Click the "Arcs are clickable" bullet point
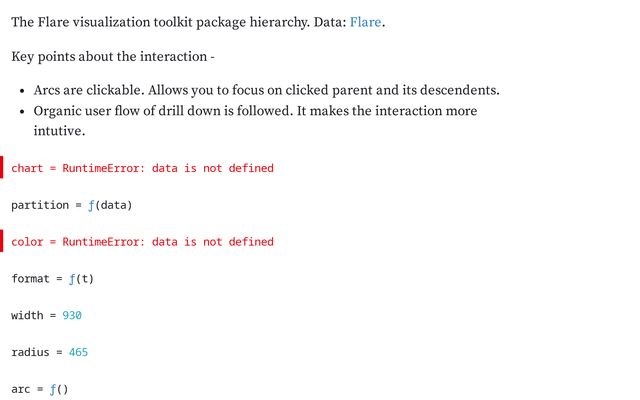The width and height of the screenshot is (640, 400). point(265,90)
